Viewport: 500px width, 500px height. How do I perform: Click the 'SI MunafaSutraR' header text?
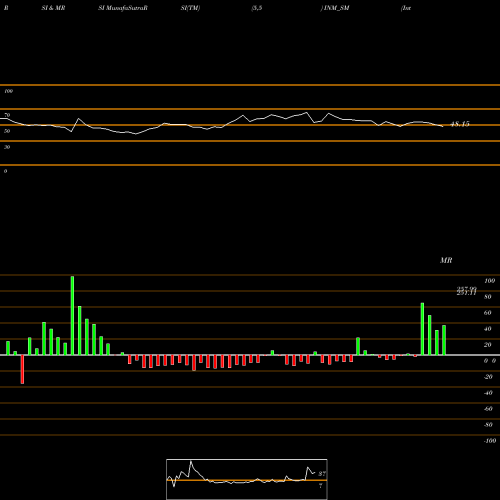[123, 8]
